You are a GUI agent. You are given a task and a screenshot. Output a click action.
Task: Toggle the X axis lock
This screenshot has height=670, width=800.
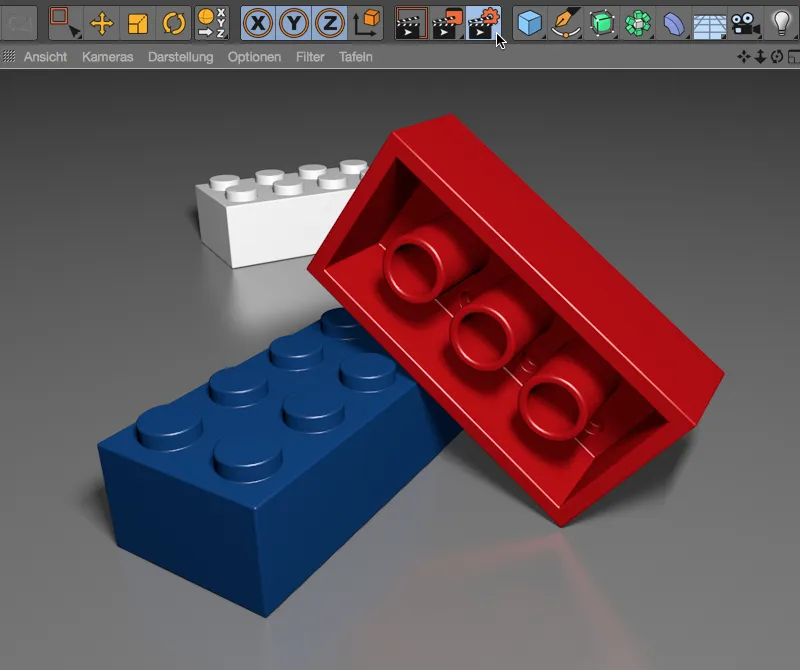point(258,23)
